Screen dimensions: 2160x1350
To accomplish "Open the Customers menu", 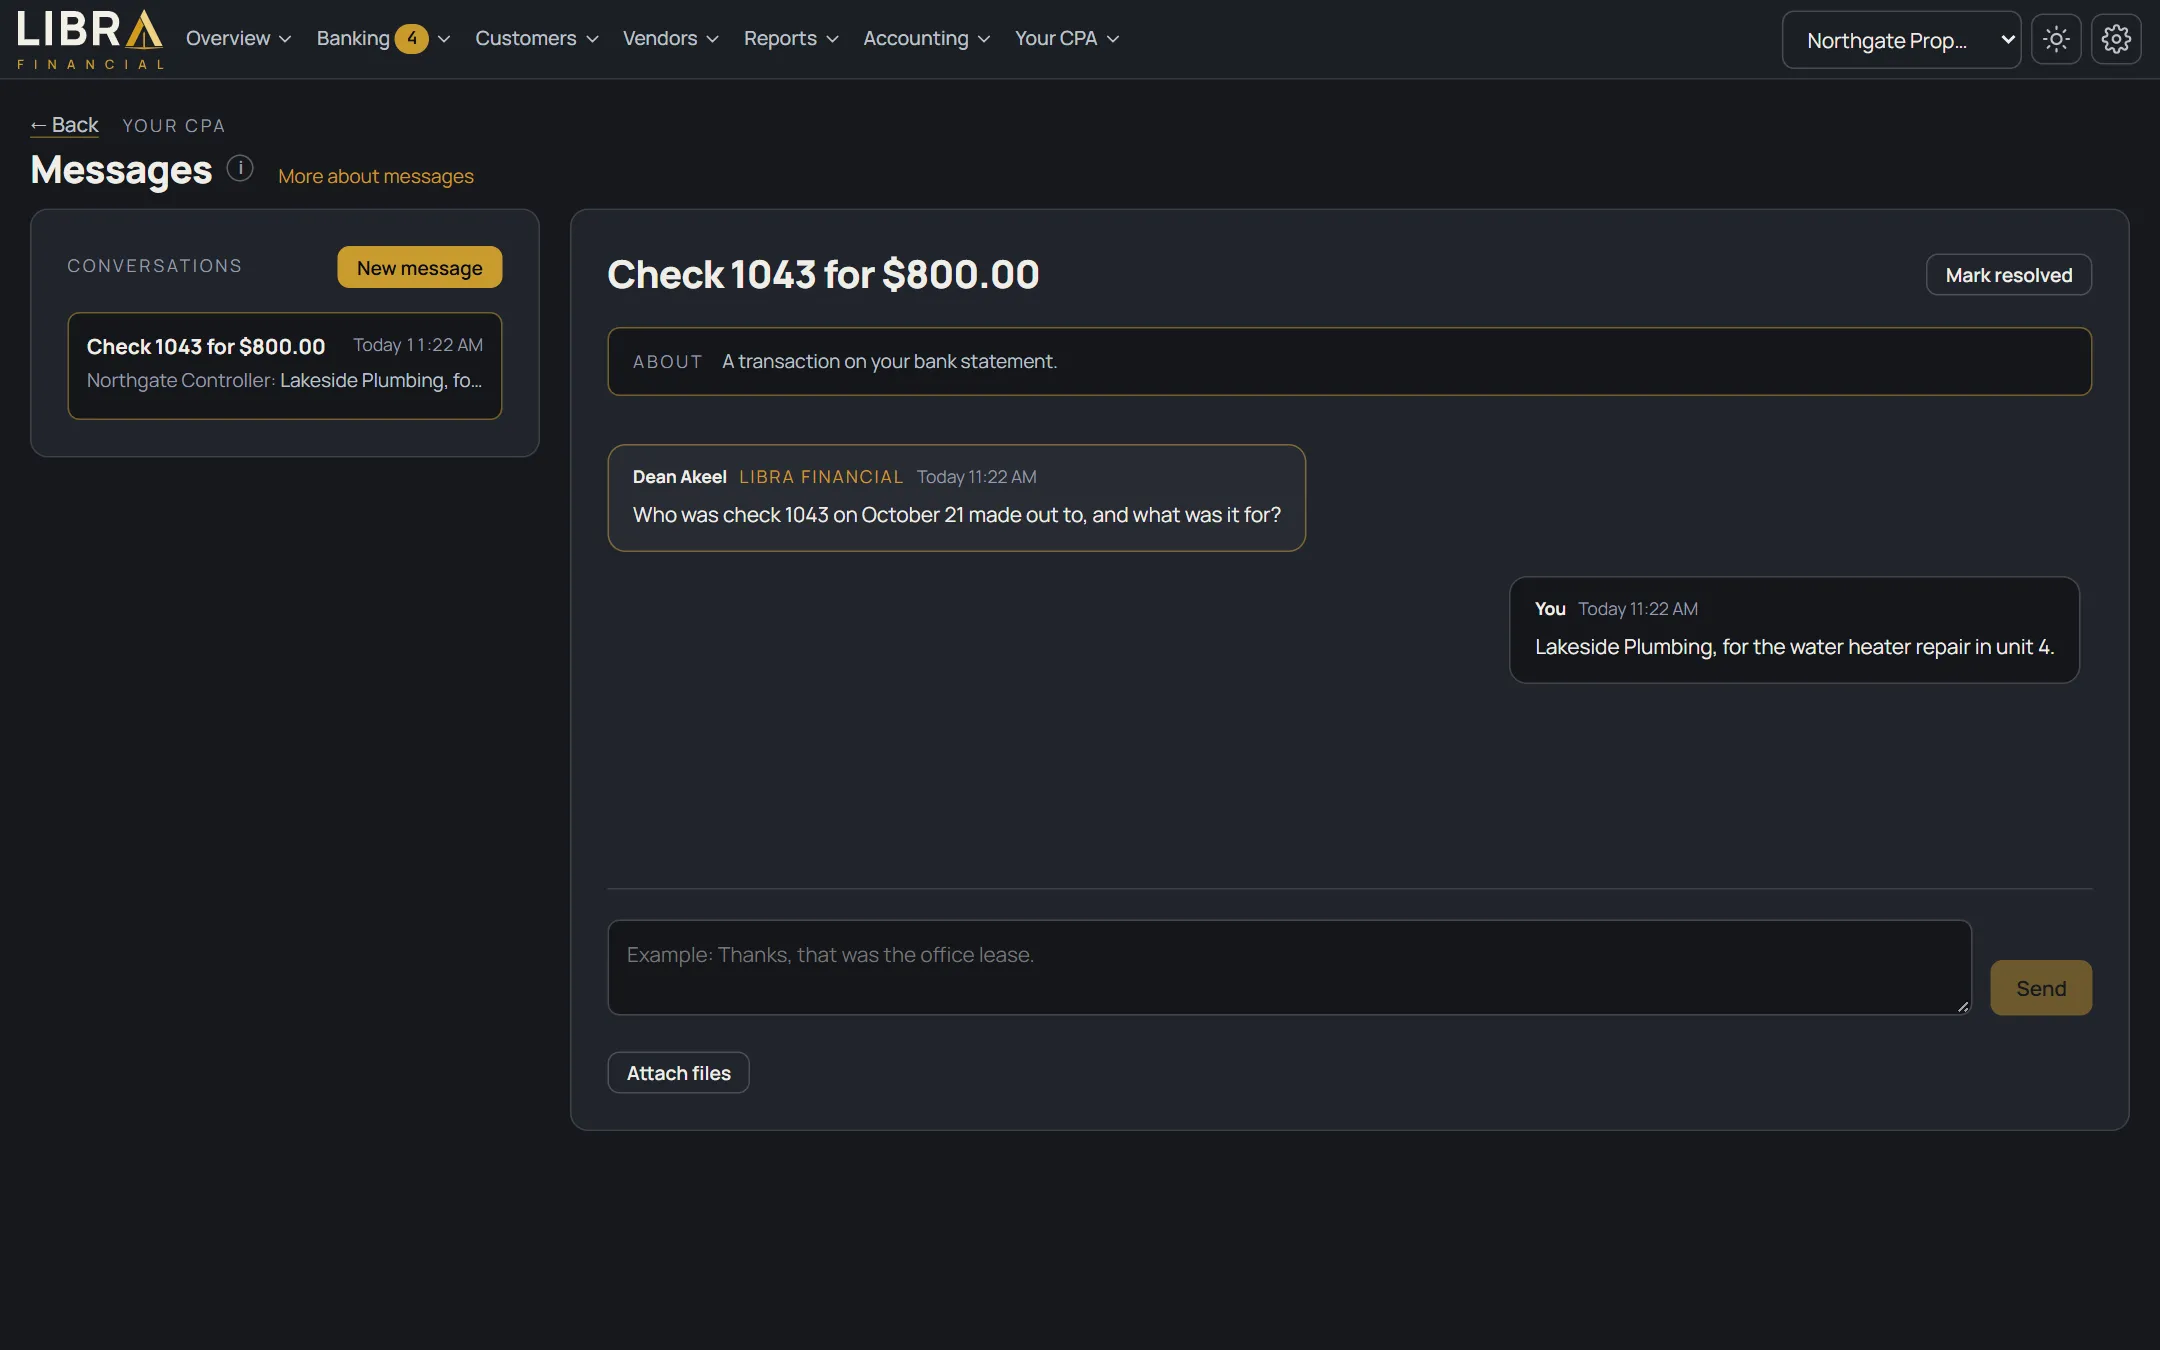I will coord(536,38).
